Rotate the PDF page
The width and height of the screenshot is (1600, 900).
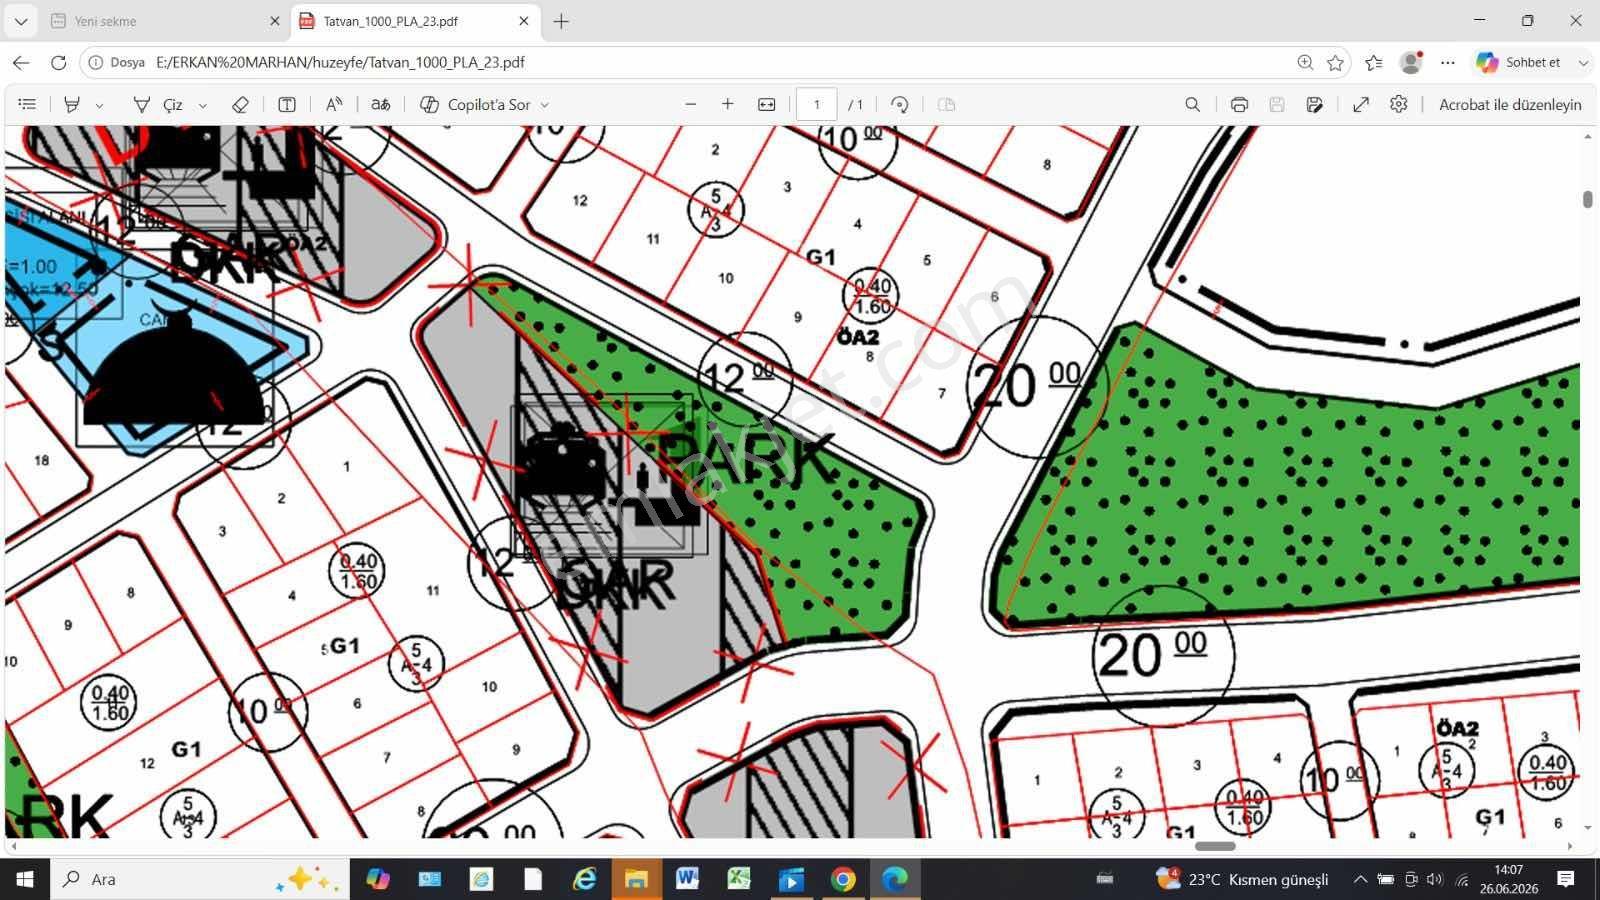click(899, 104)
